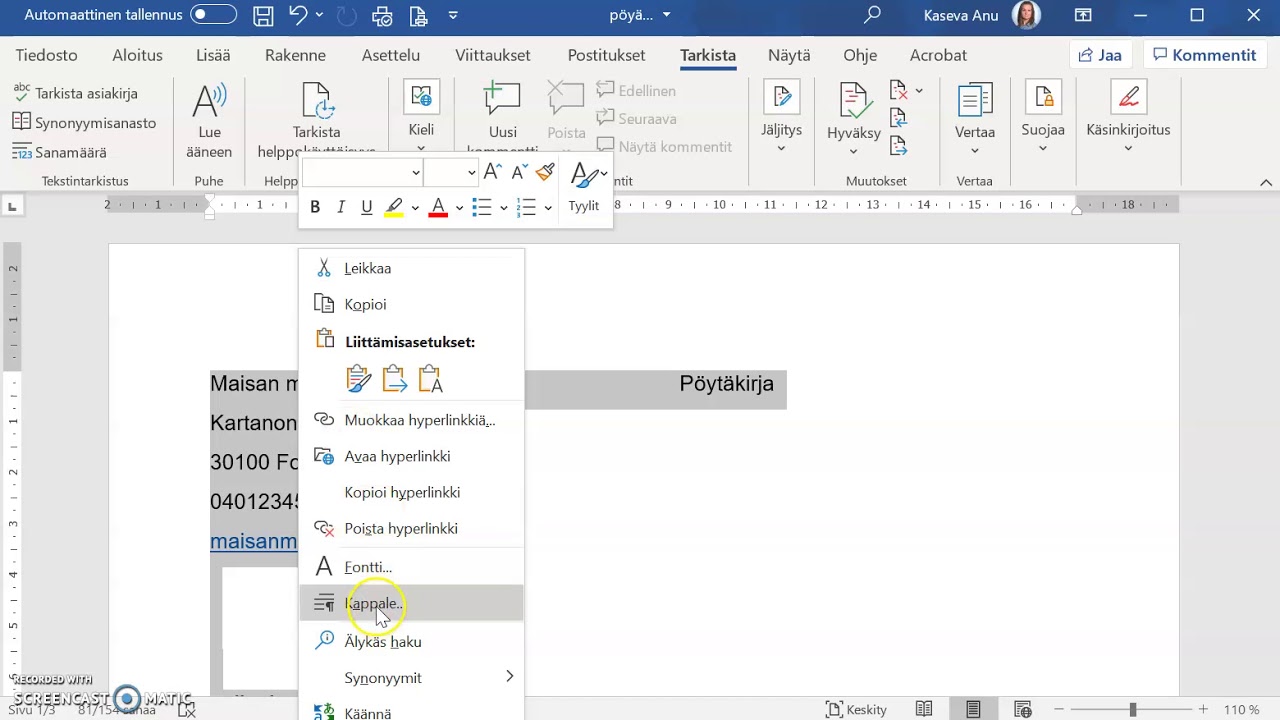
Task: Switch to the Näytä tab
Action: (x=789, y=55)
